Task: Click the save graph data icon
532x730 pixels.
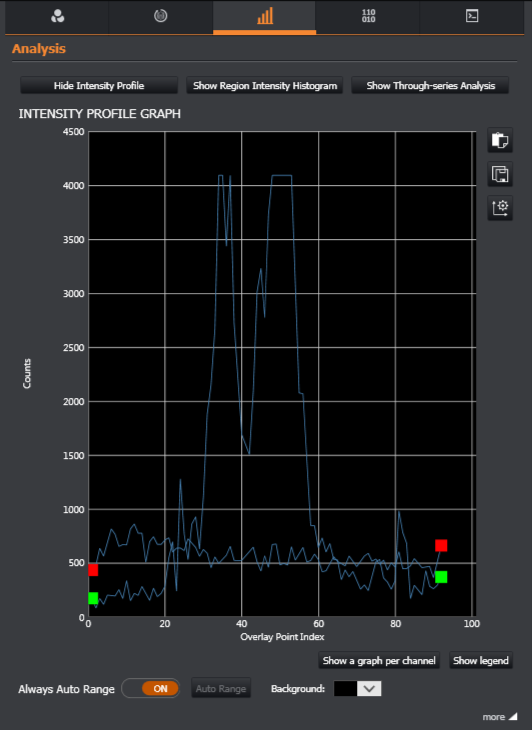Action: pyautogui.click(x=500, y=174)
